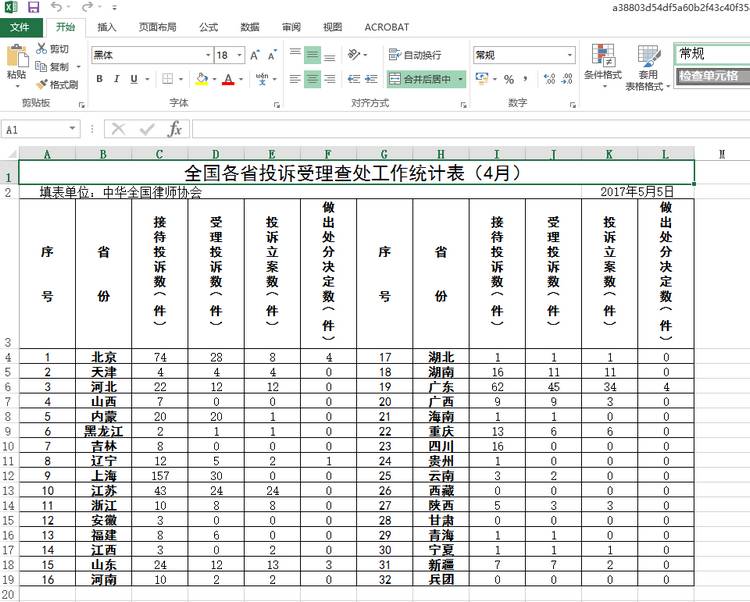Viewport: 750px width, 602px height.
Task: Switch to the Page Layout (页面布局) tab
Action: click(157, 27)
